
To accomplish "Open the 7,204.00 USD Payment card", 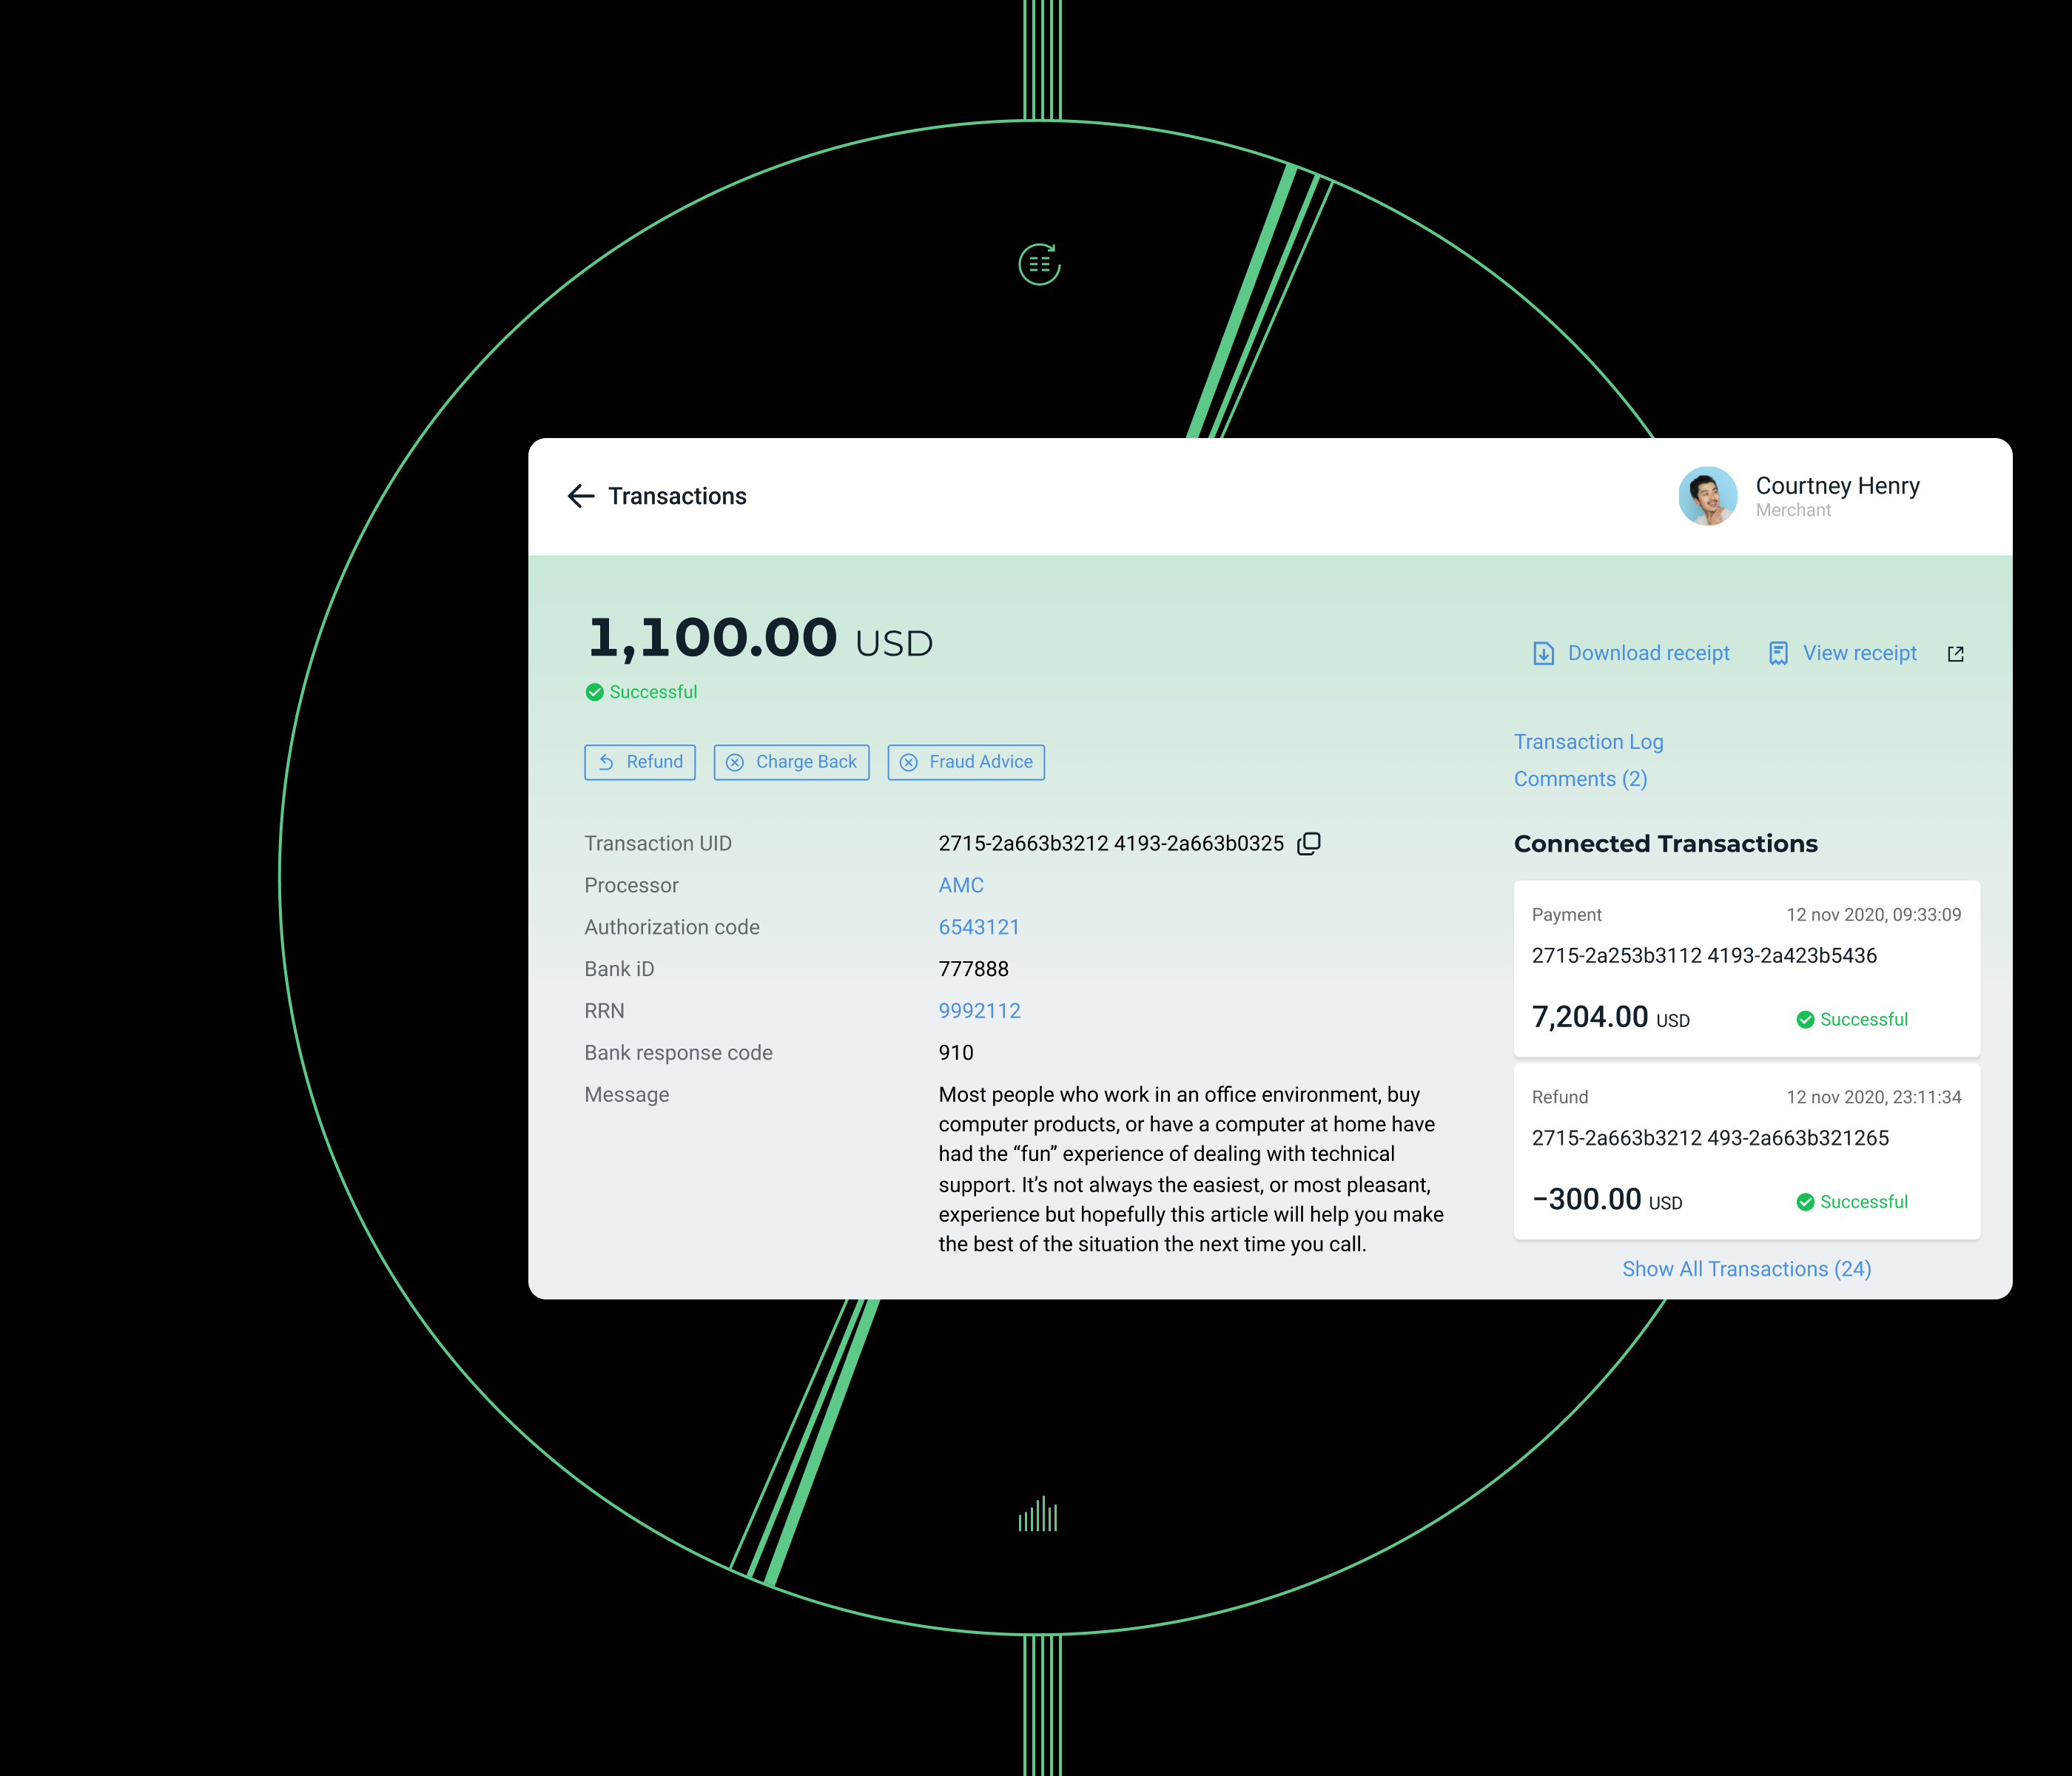I will (1746, 968).
